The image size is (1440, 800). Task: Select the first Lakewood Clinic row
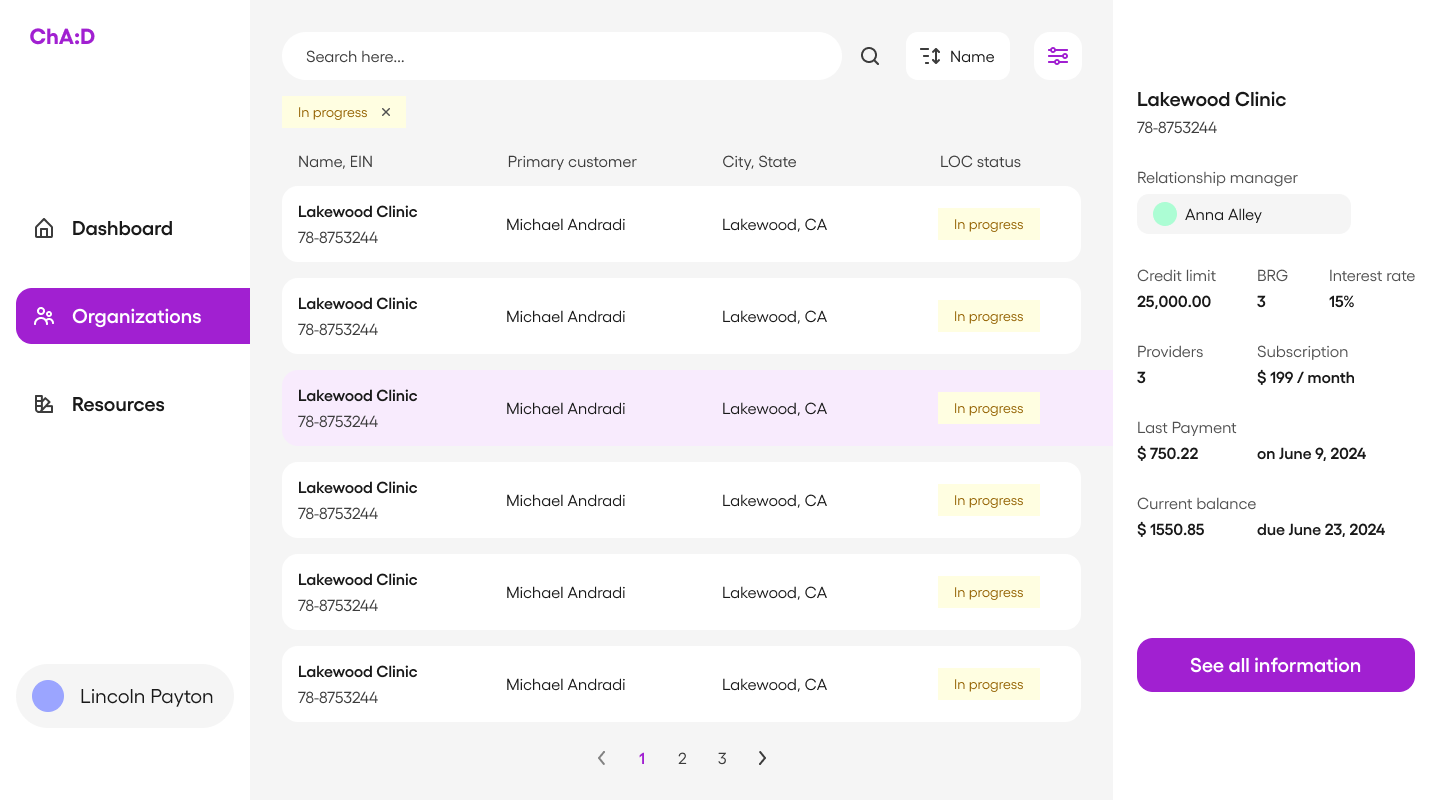[680, 224]
